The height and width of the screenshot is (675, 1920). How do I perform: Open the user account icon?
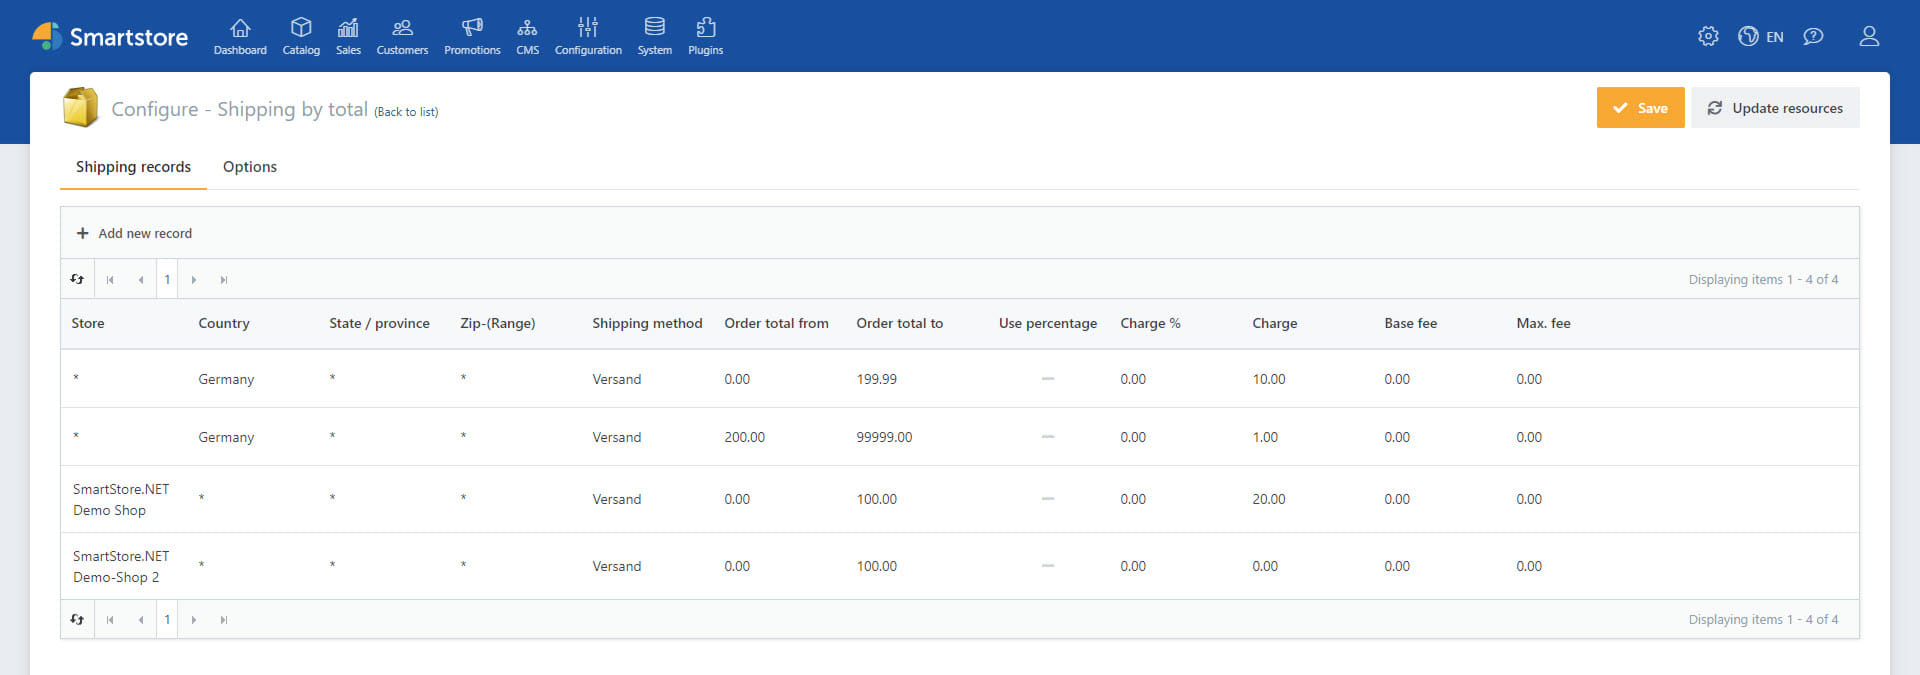(1868, 36)
